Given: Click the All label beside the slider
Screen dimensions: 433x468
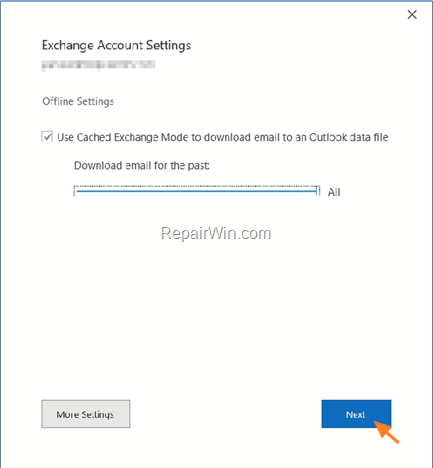Looking at the screenshot, I should 334,192.
